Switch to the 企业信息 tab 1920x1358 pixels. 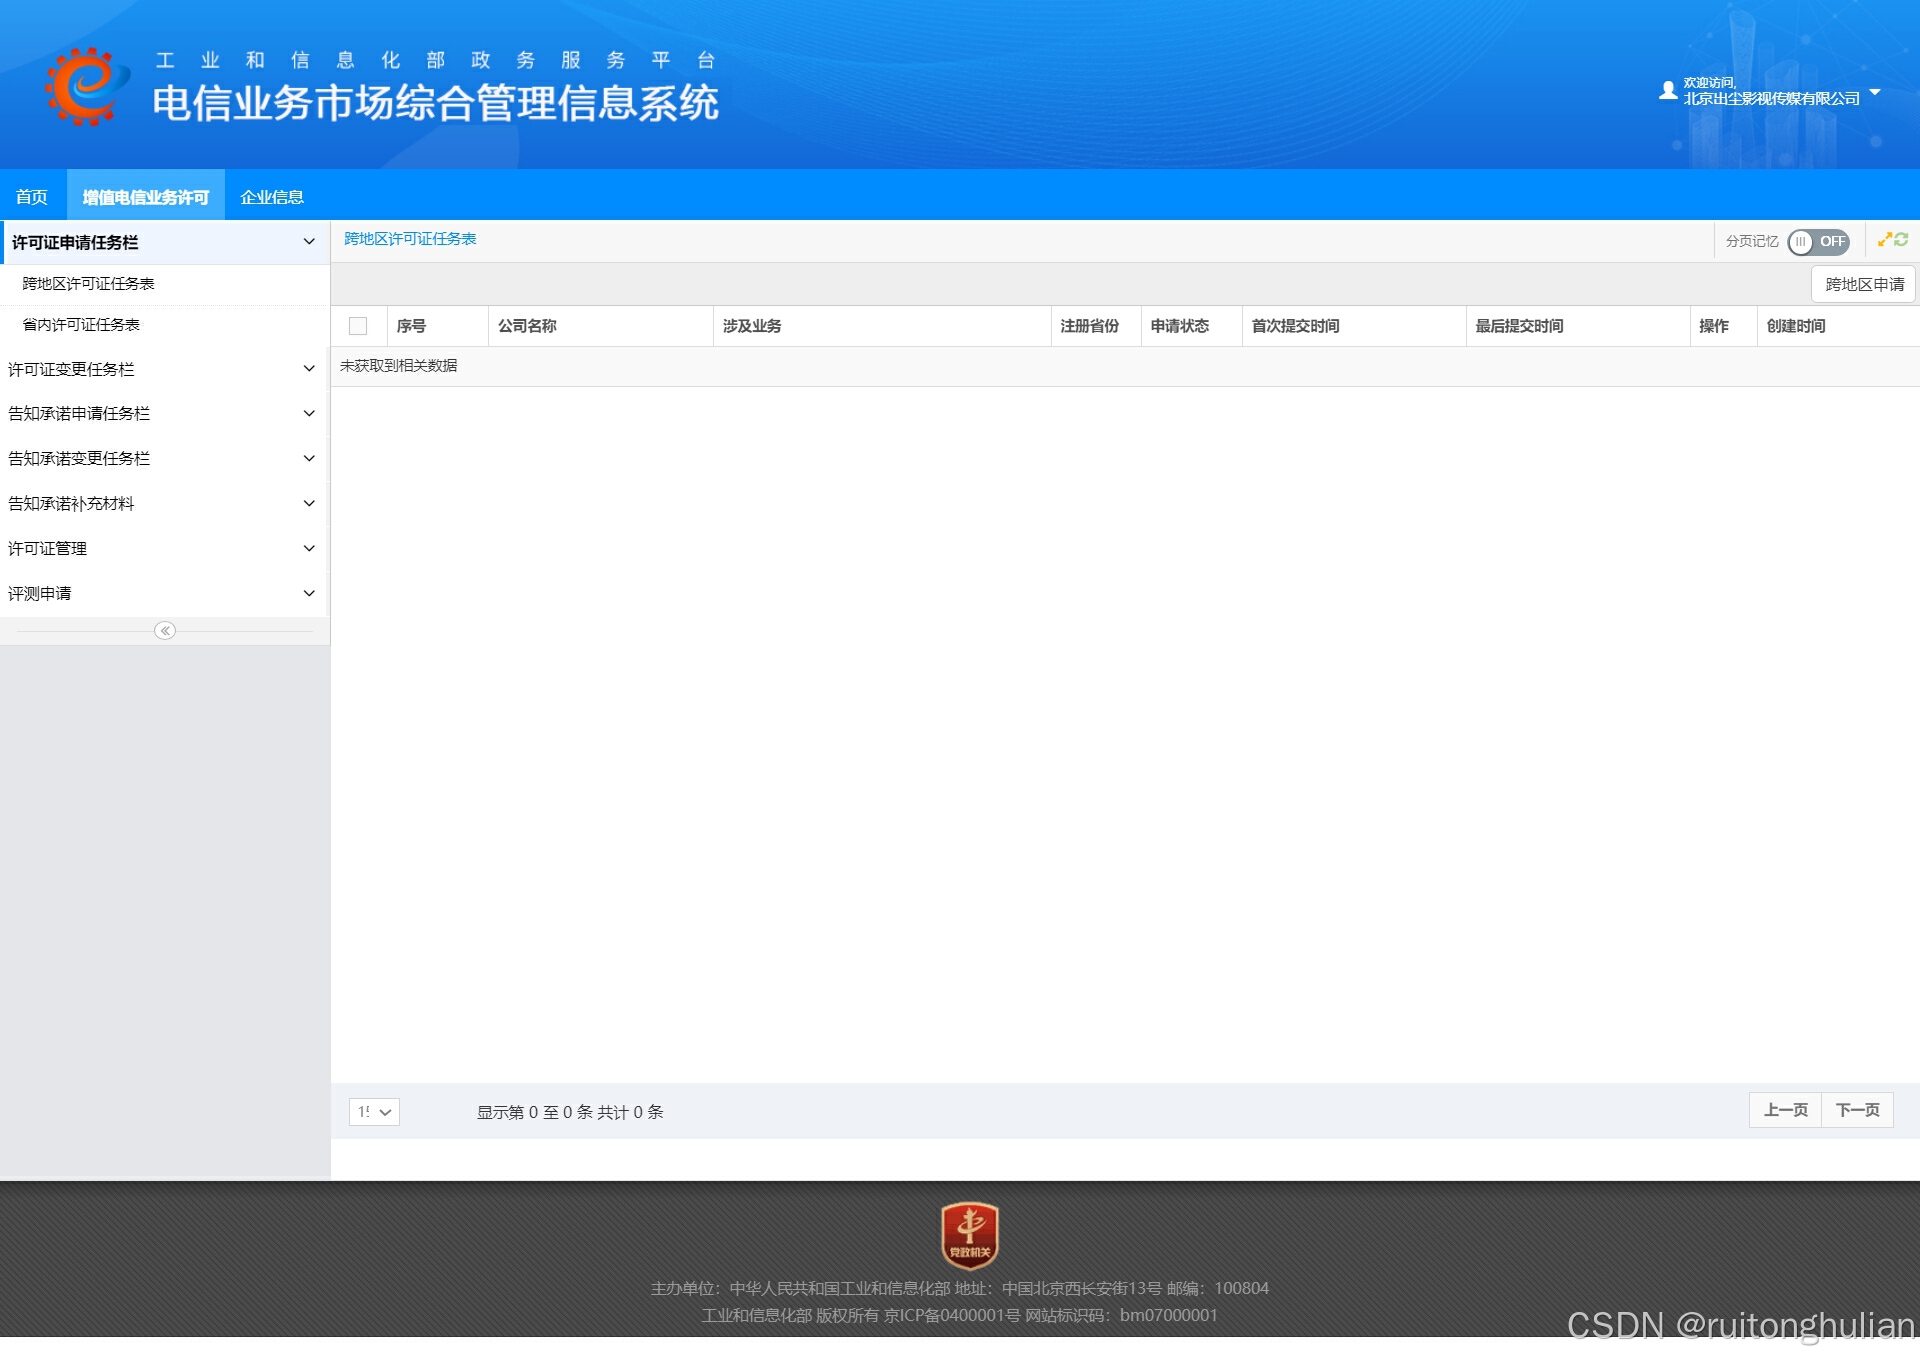[272, 197]
